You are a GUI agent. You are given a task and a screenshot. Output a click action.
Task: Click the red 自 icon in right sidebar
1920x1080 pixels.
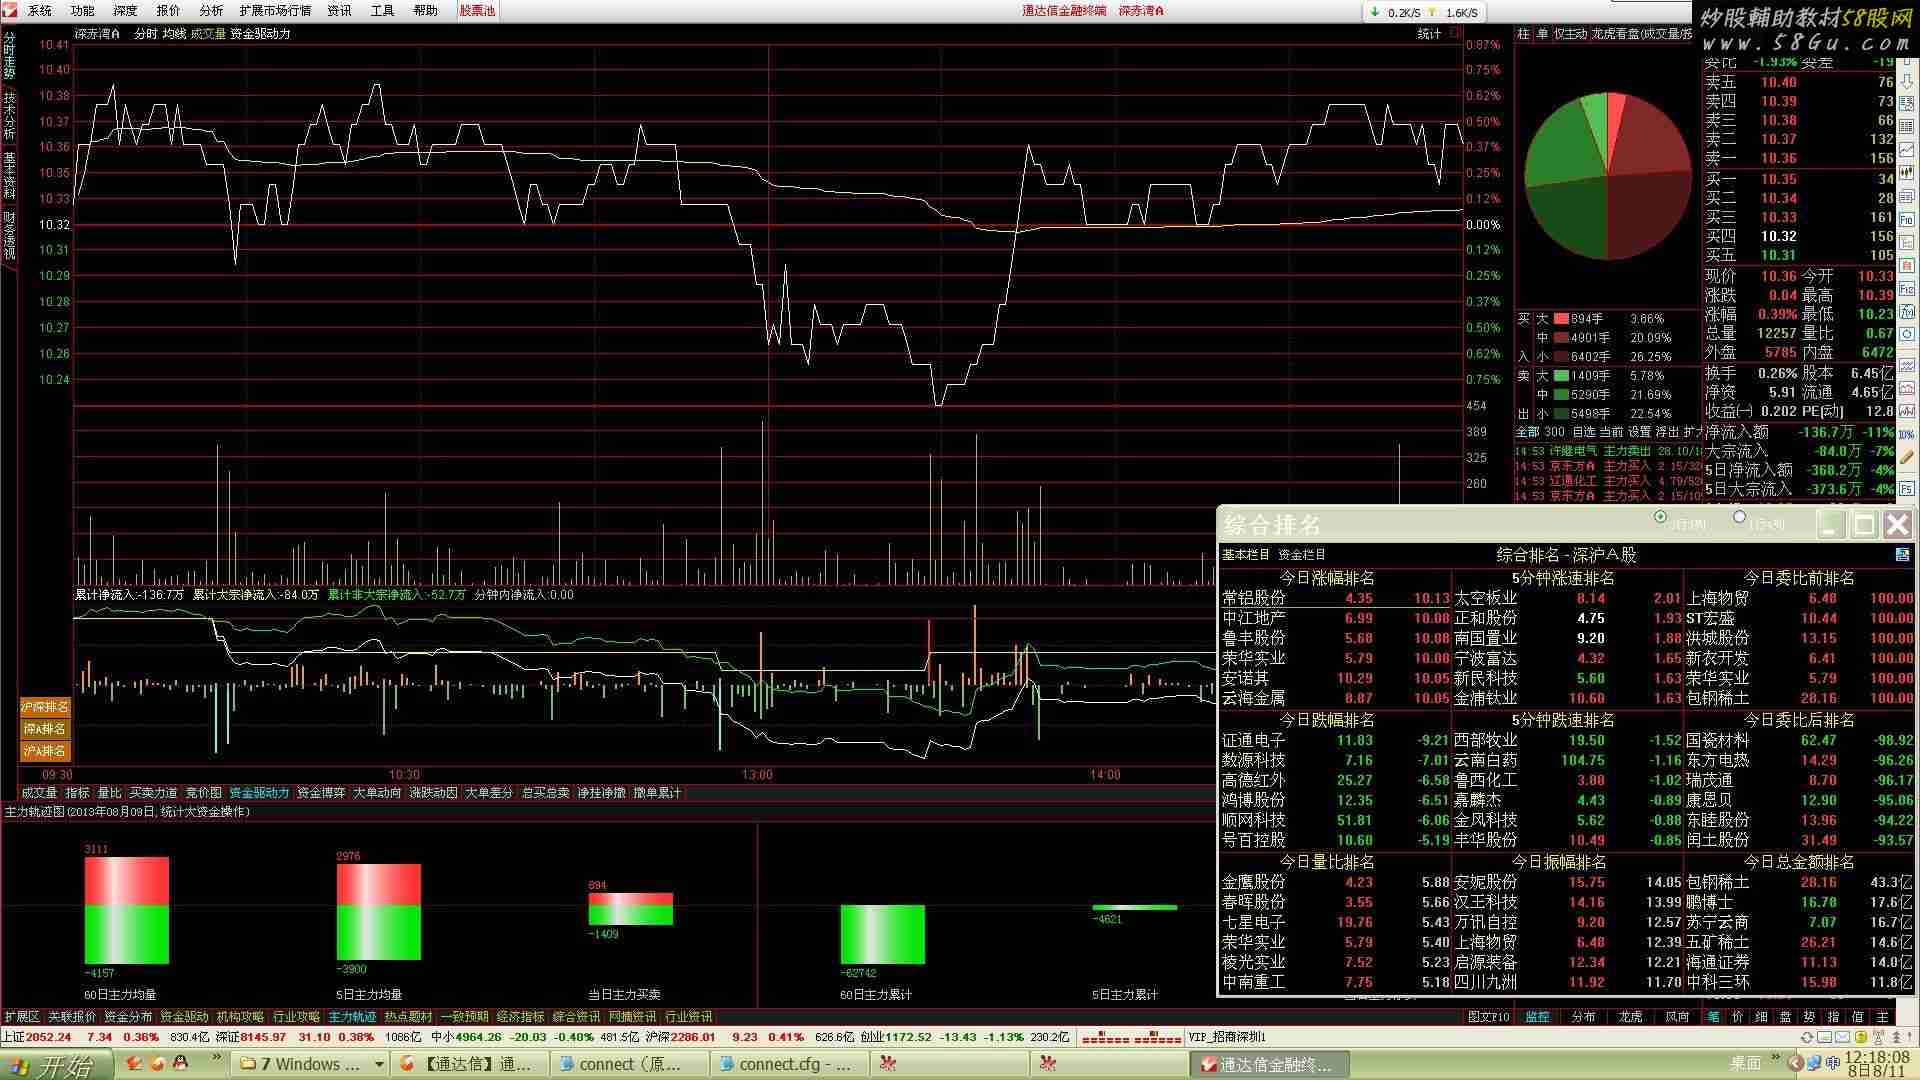[1907, 266]
